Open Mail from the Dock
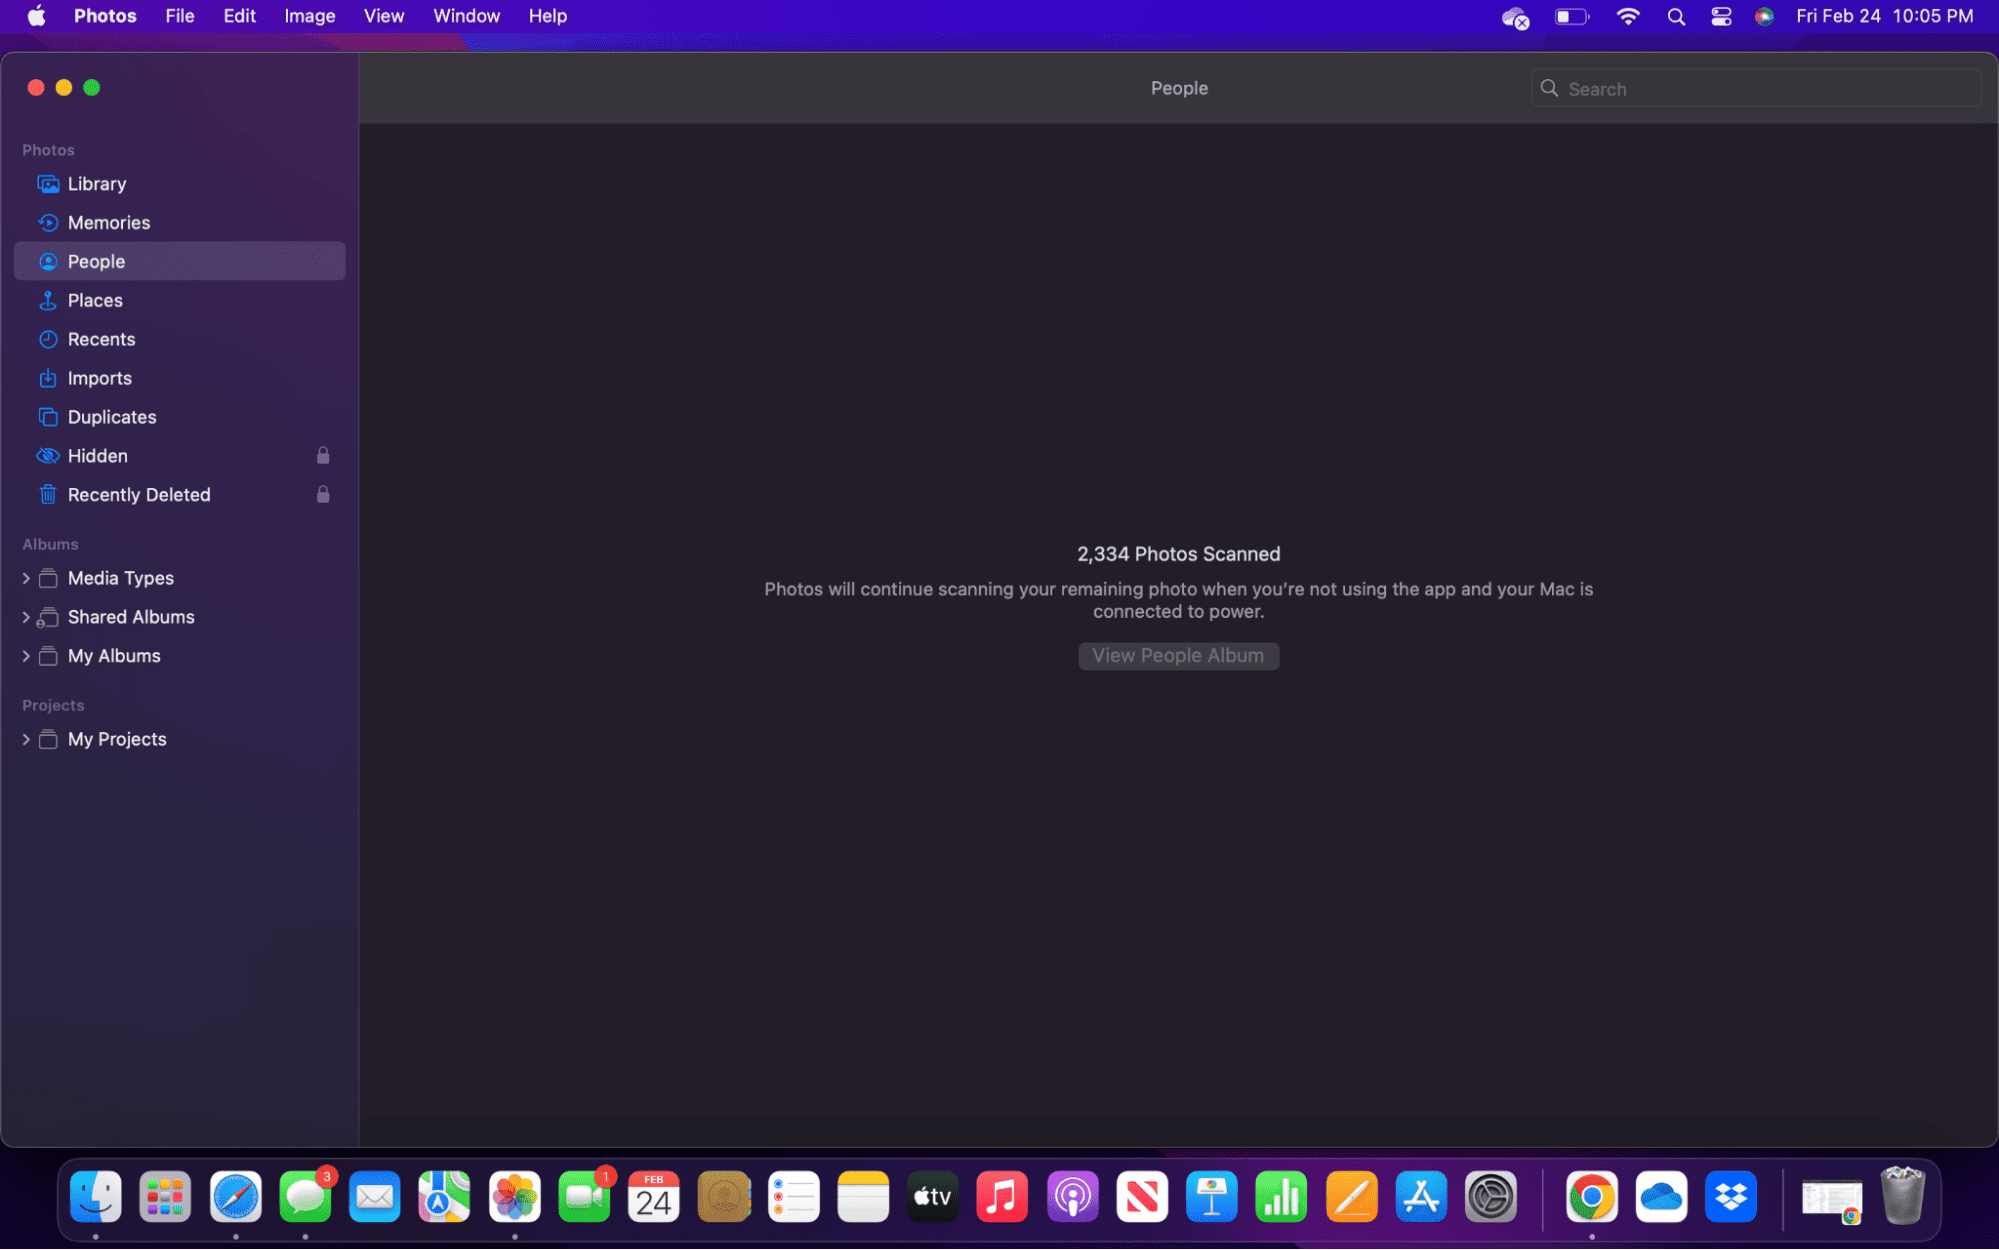1999x1250 pixels. click(375, 1197)
